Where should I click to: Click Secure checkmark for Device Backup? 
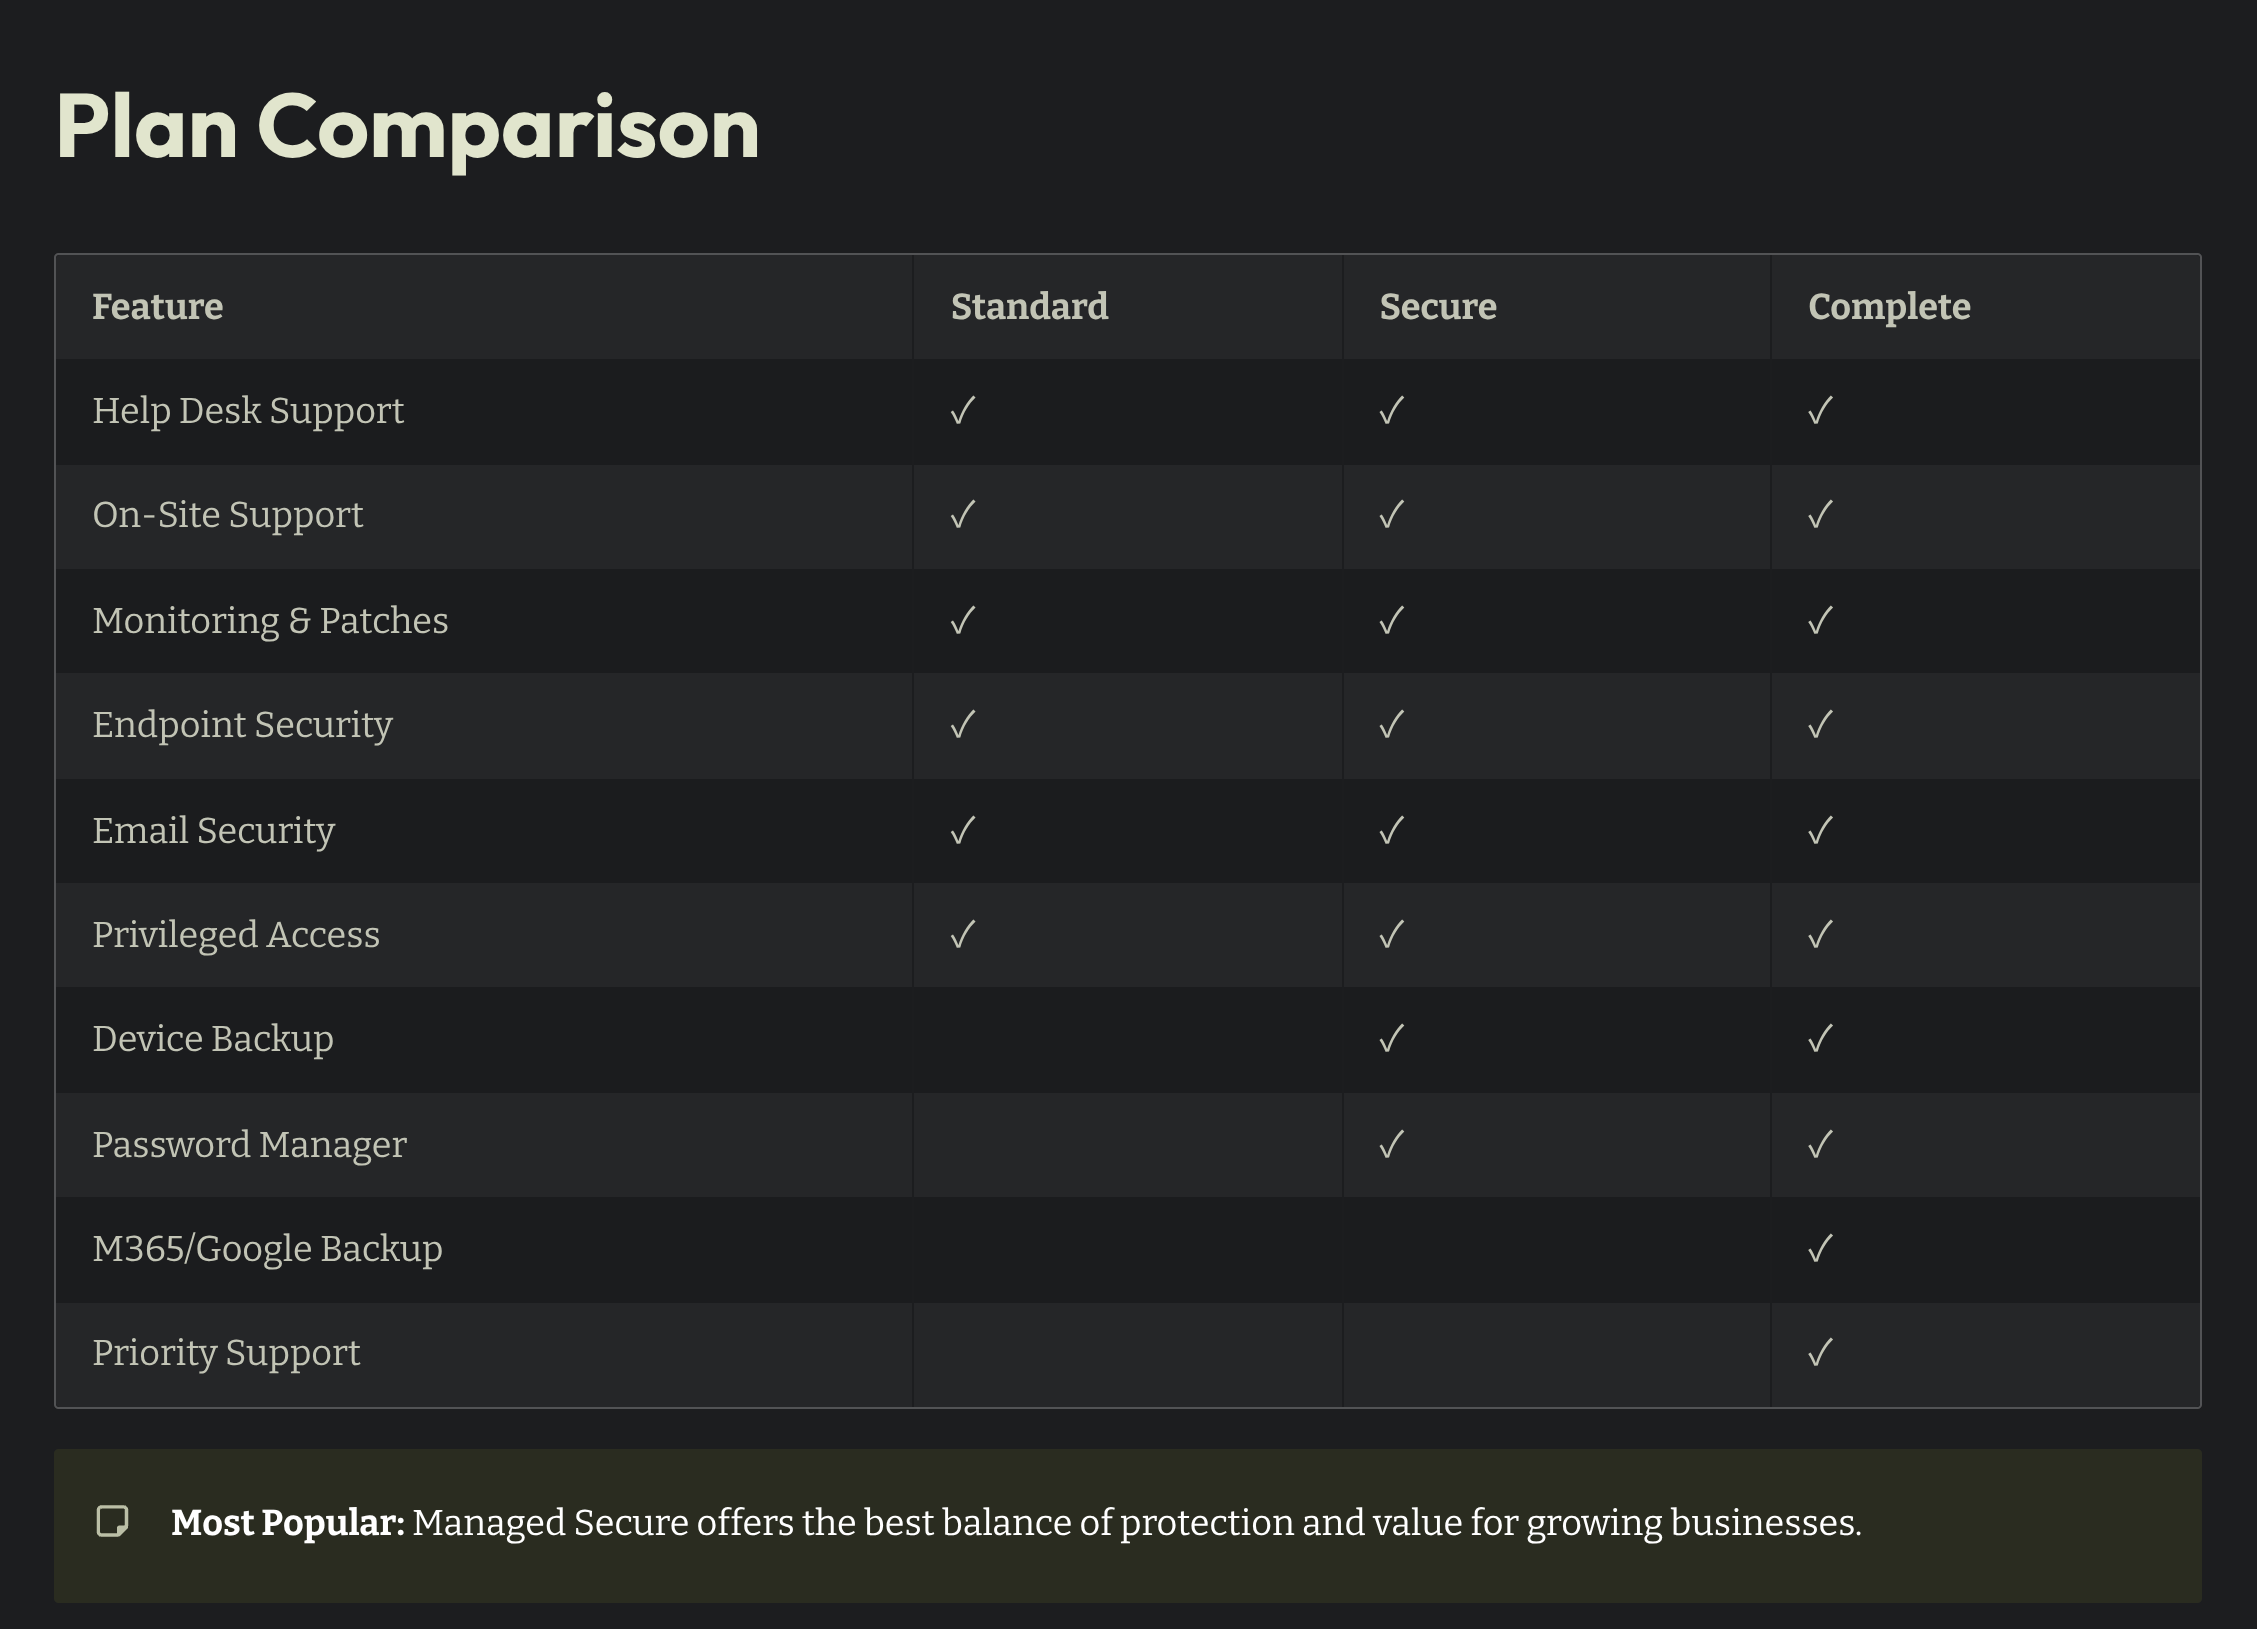point(1391,1039)
